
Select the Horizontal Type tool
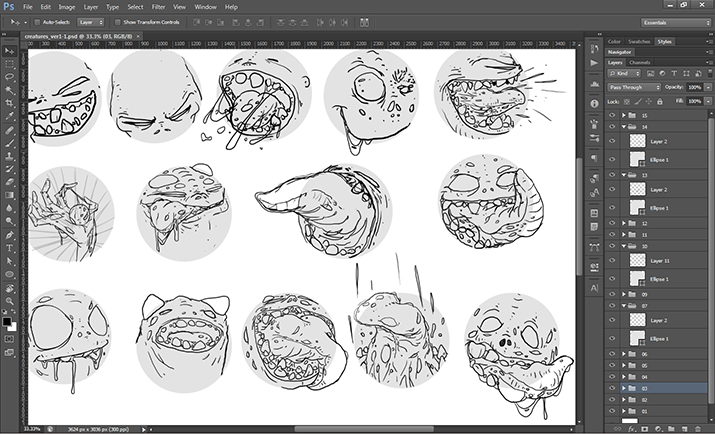point(9,247)
